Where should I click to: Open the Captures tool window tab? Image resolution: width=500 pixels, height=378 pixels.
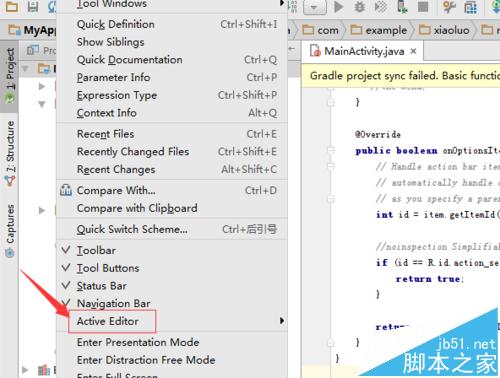click(x=10, y=231)
